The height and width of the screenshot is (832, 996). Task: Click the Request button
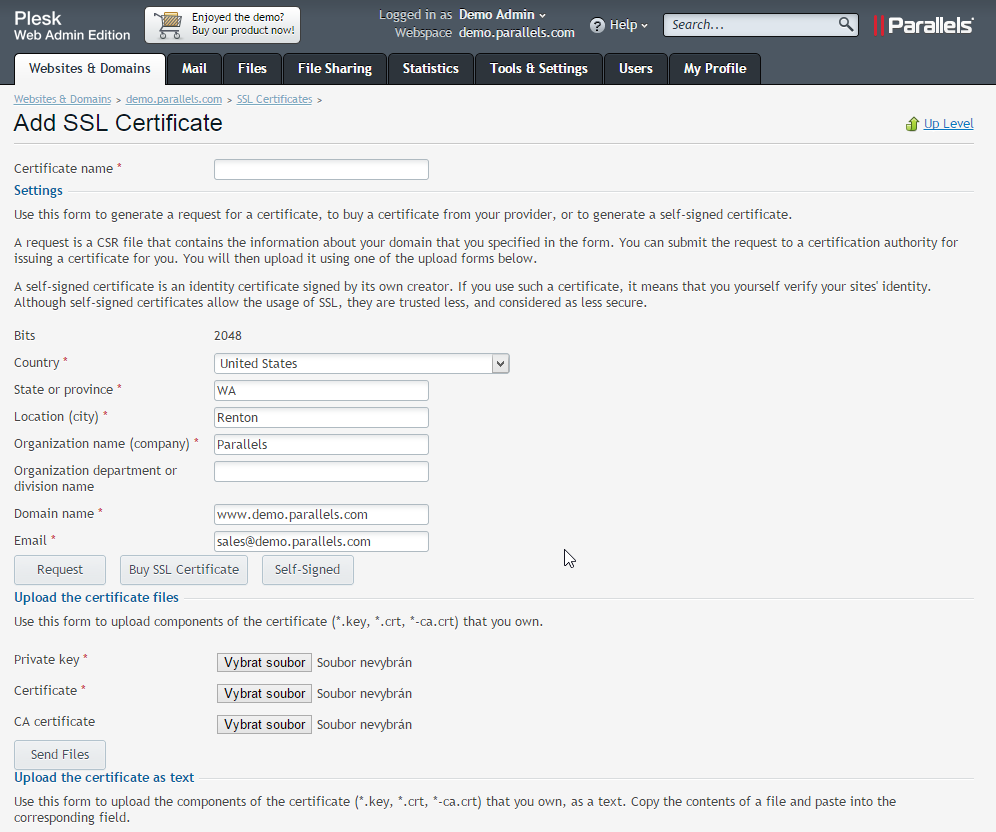(x=60, y=570)
